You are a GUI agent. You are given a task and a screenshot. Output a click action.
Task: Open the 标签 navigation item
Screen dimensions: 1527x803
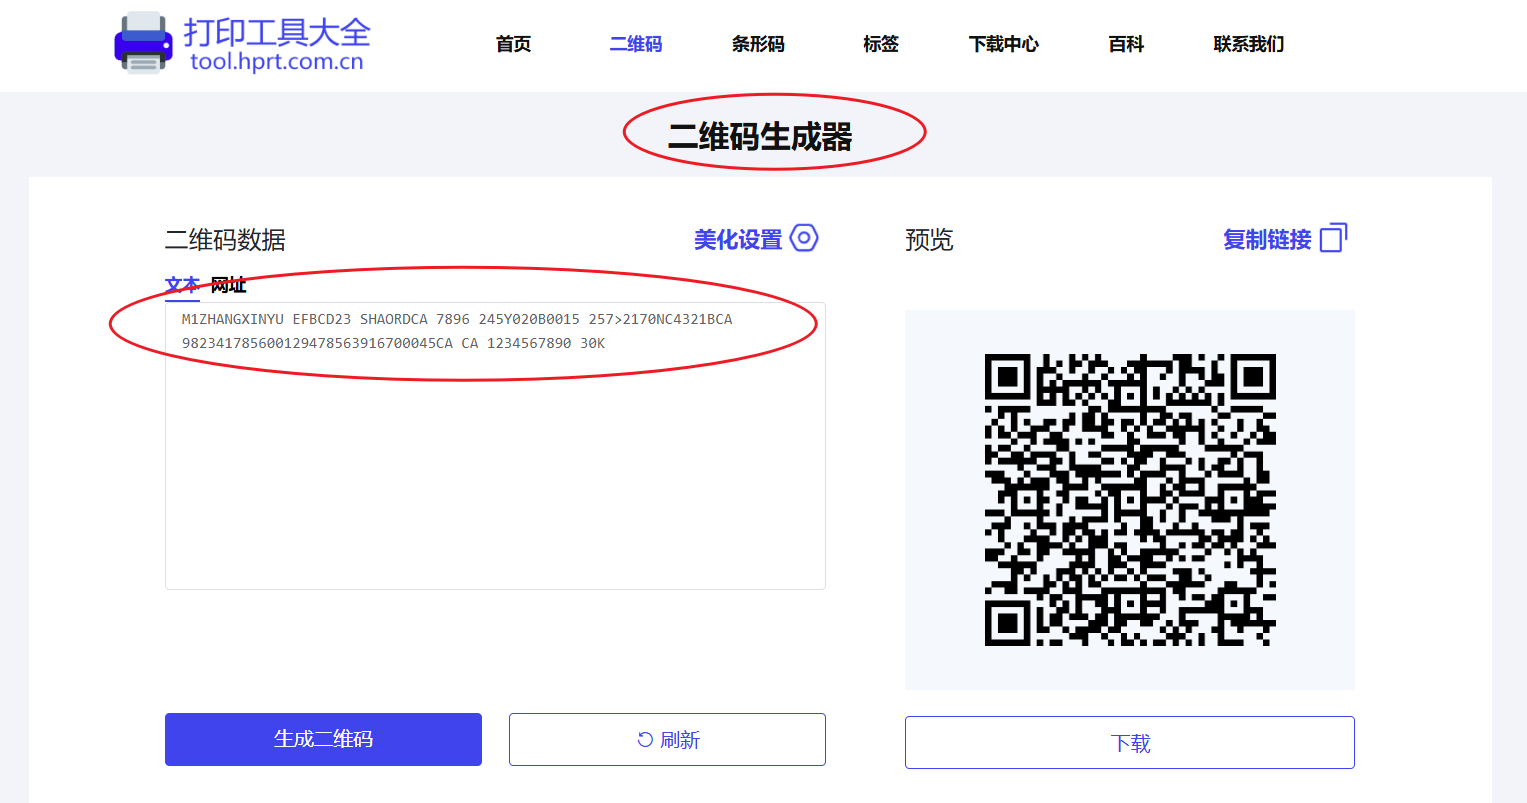click(881, 44)
